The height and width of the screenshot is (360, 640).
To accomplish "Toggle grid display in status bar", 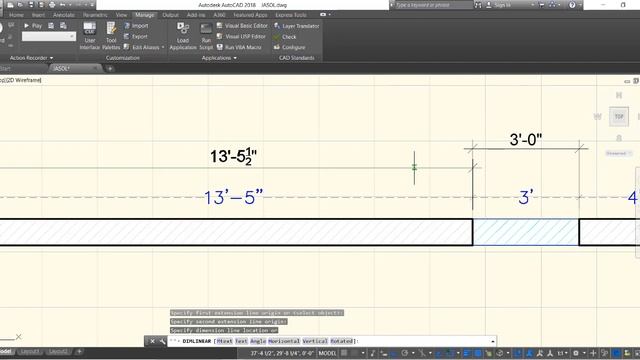I will pyautogui.click(x=344, y=353).
